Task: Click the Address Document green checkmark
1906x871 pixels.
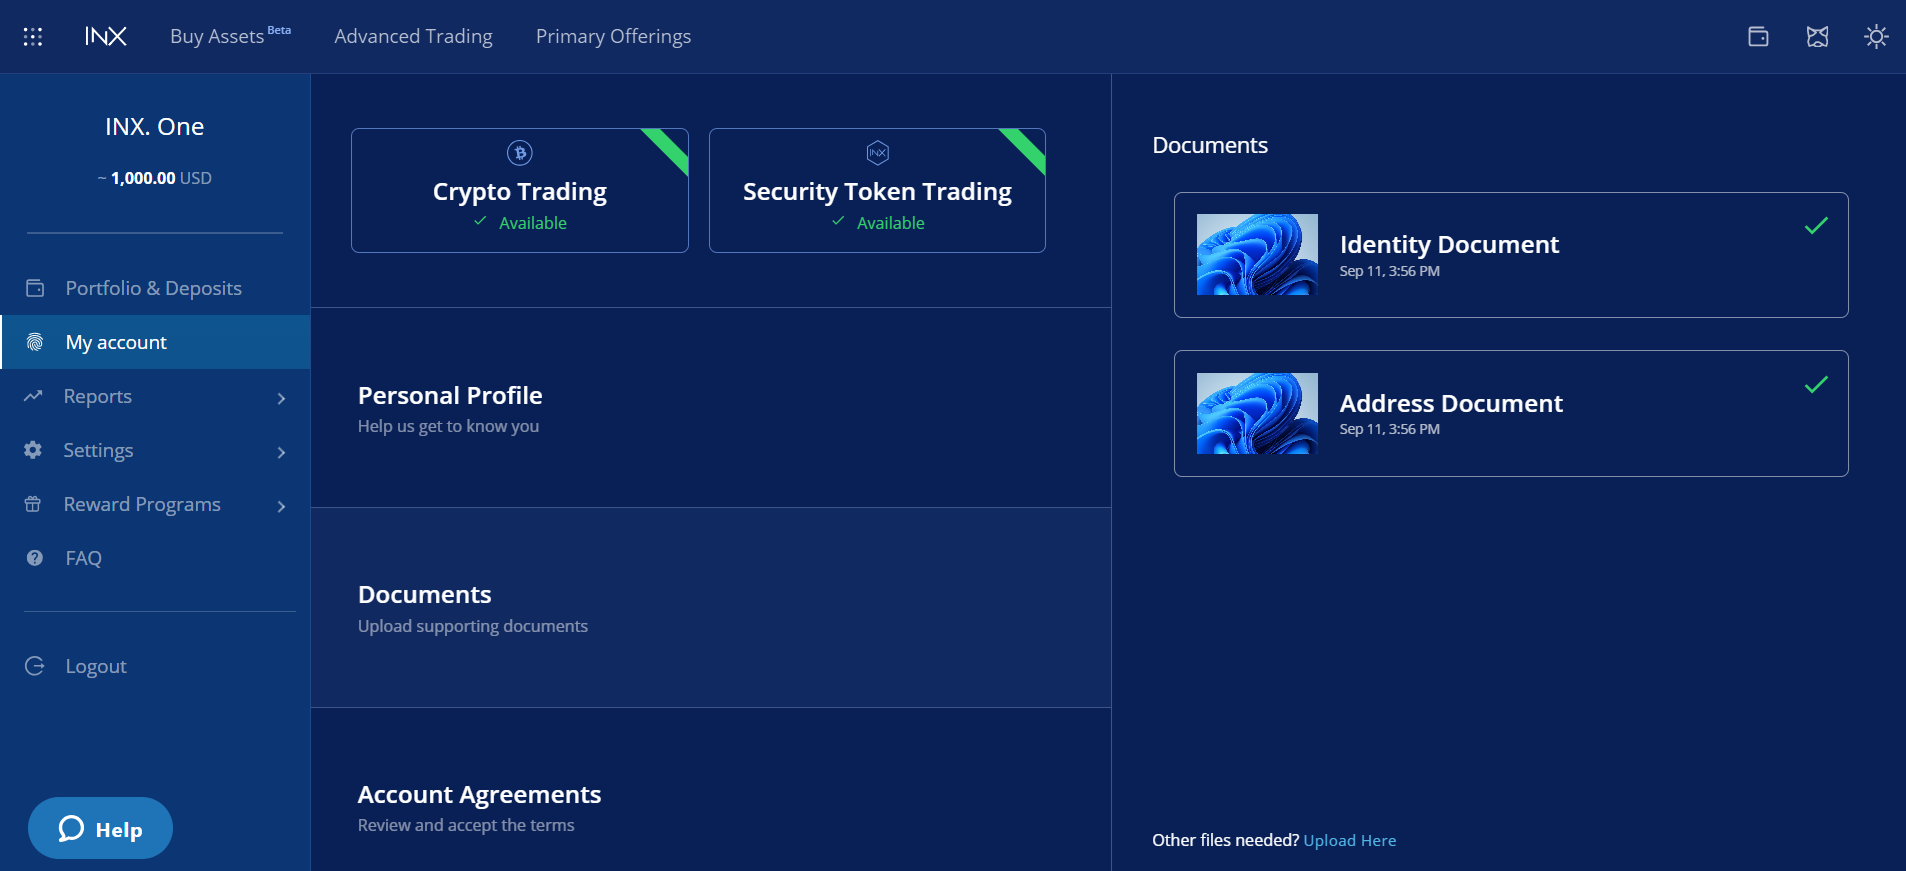Action: tap(1816, 385)
